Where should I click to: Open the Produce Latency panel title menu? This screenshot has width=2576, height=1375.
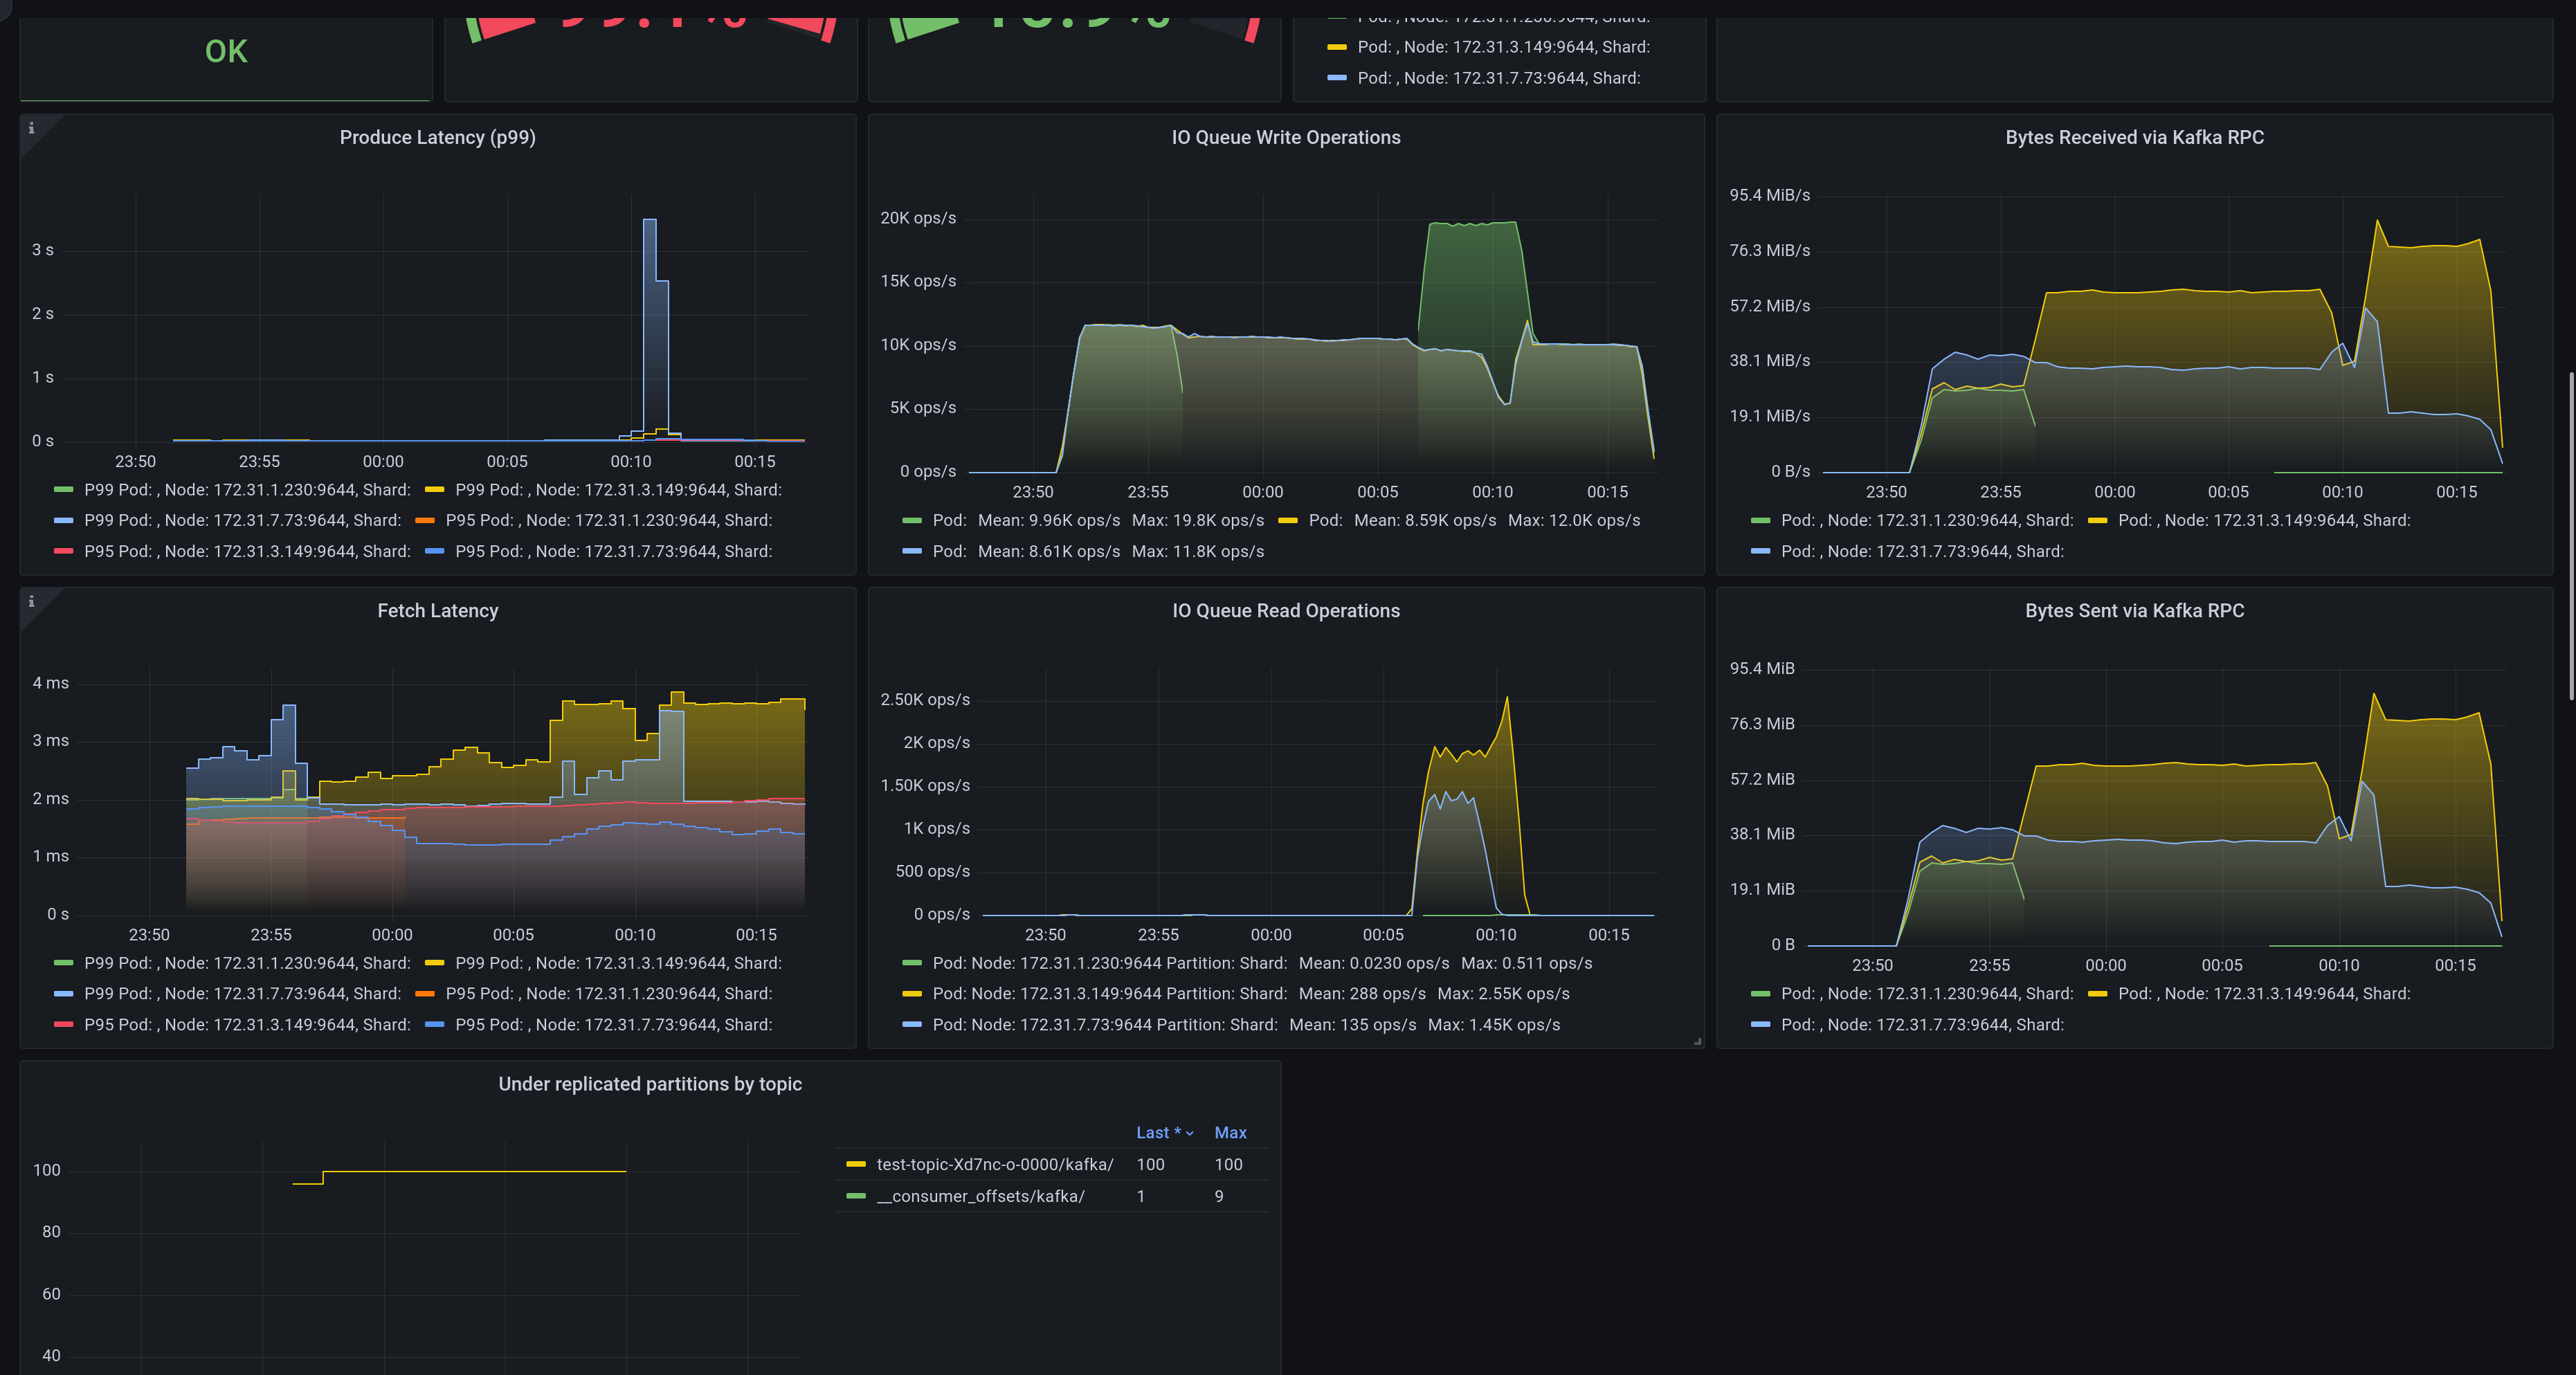click(x=437, y=137)
